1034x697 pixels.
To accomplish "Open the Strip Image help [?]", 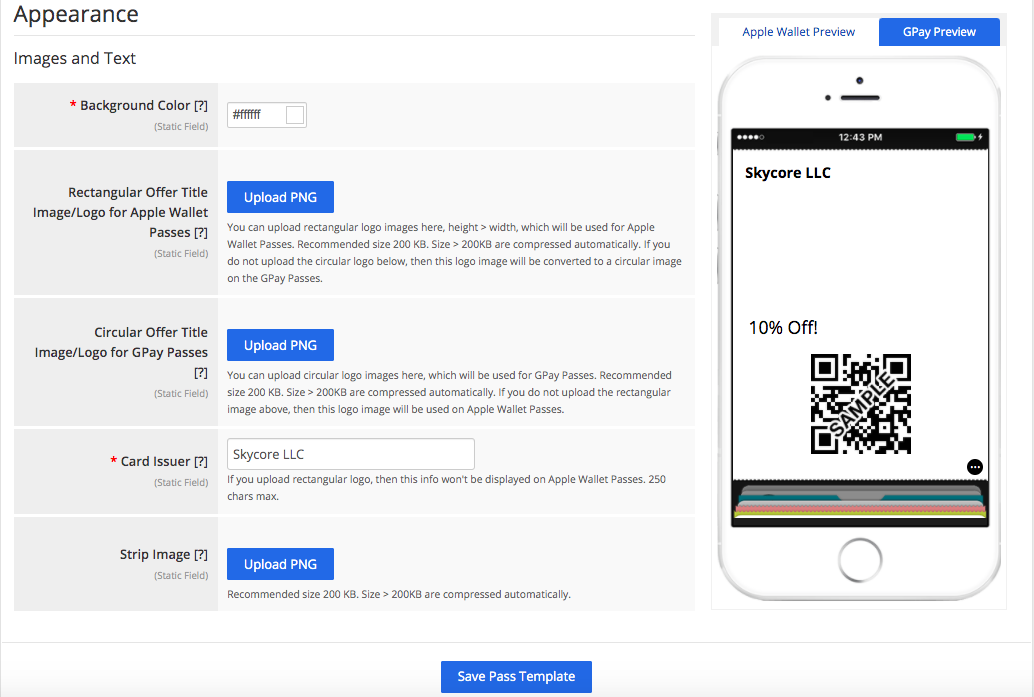I will (x=201, y=555).
